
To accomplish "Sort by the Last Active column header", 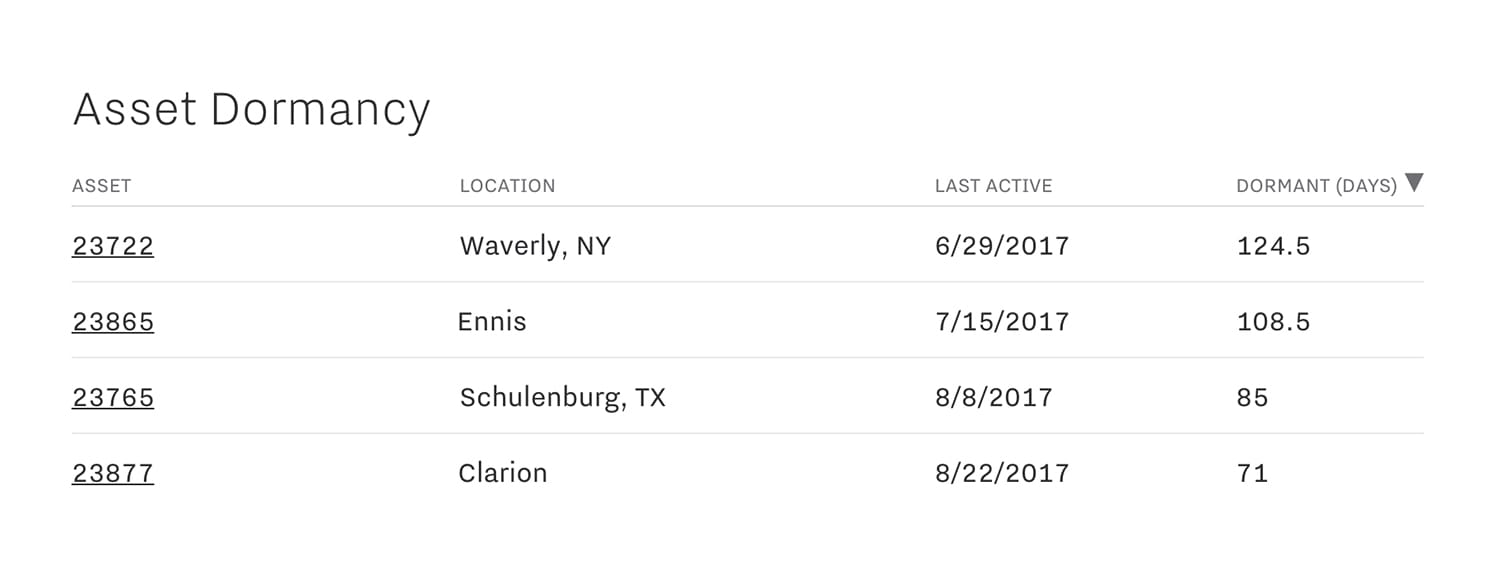I will tap(993, 186).
